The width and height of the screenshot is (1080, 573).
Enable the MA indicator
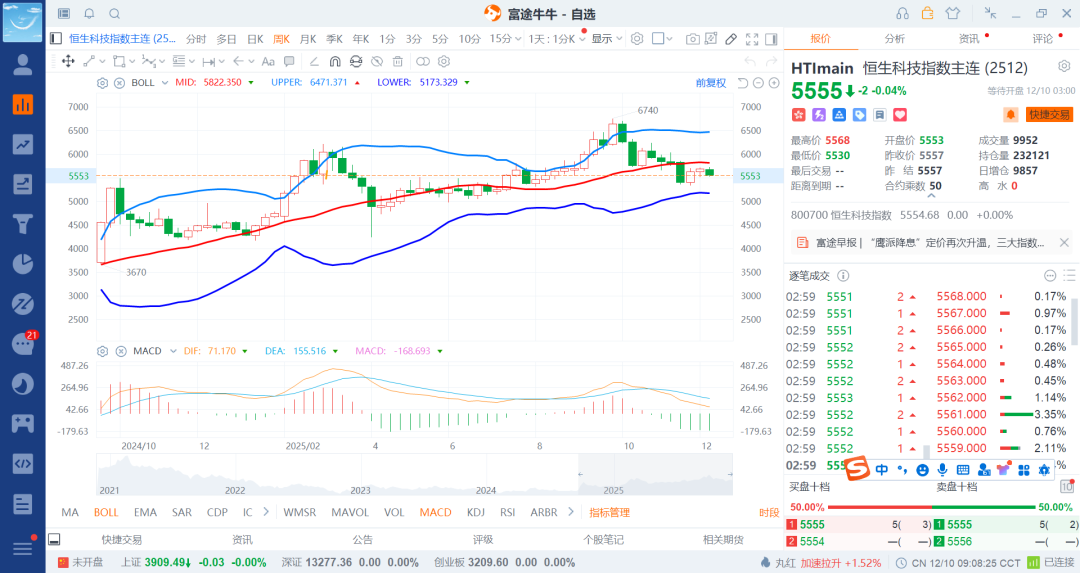coord(70,512)
